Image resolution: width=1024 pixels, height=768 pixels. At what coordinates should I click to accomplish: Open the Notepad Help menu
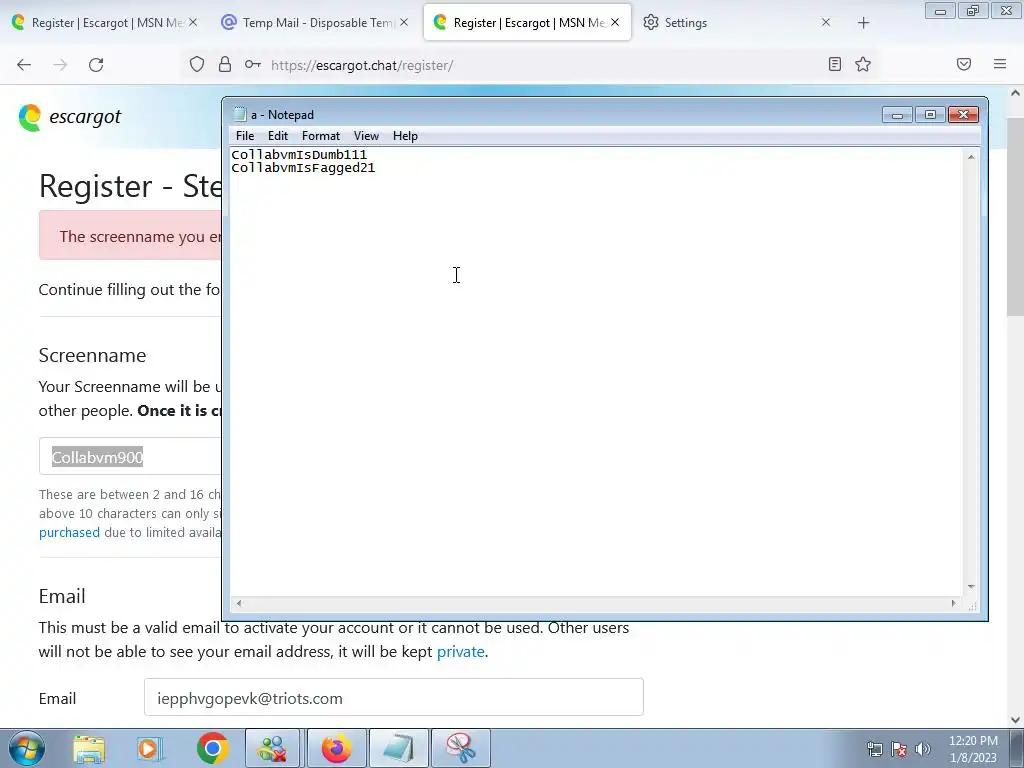[405, 136]
